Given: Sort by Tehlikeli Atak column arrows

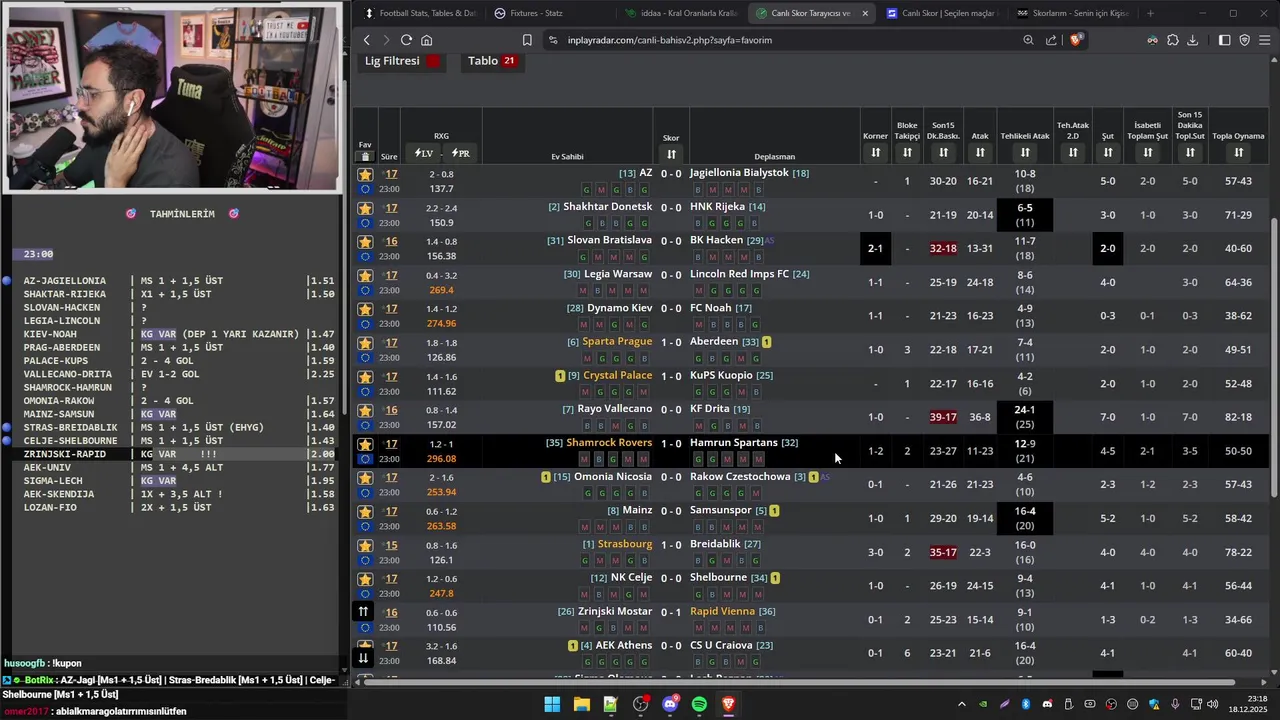Looking at the screenshot, I should 1025,152.
